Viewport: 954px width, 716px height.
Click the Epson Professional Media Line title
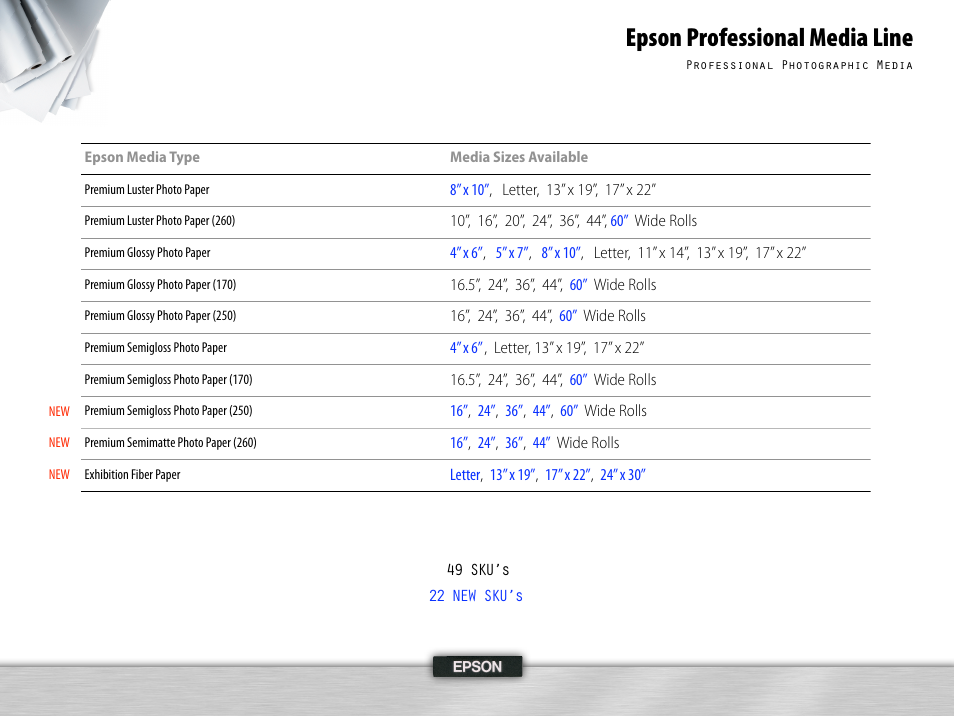(769, 38)
